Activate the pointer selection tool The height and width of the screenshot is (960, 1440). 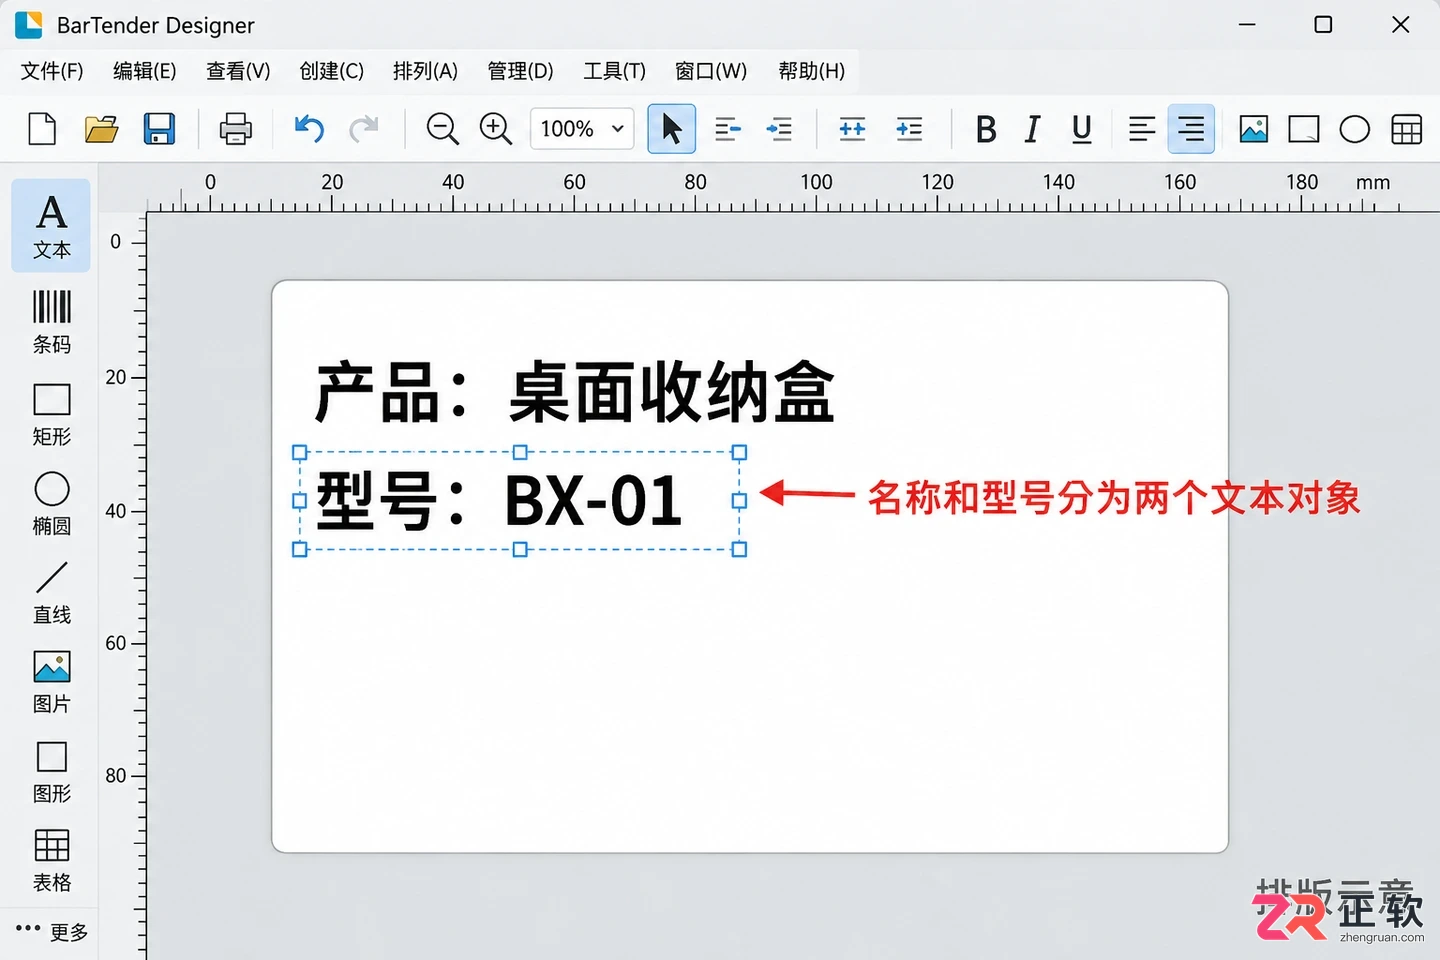(672, 129)
